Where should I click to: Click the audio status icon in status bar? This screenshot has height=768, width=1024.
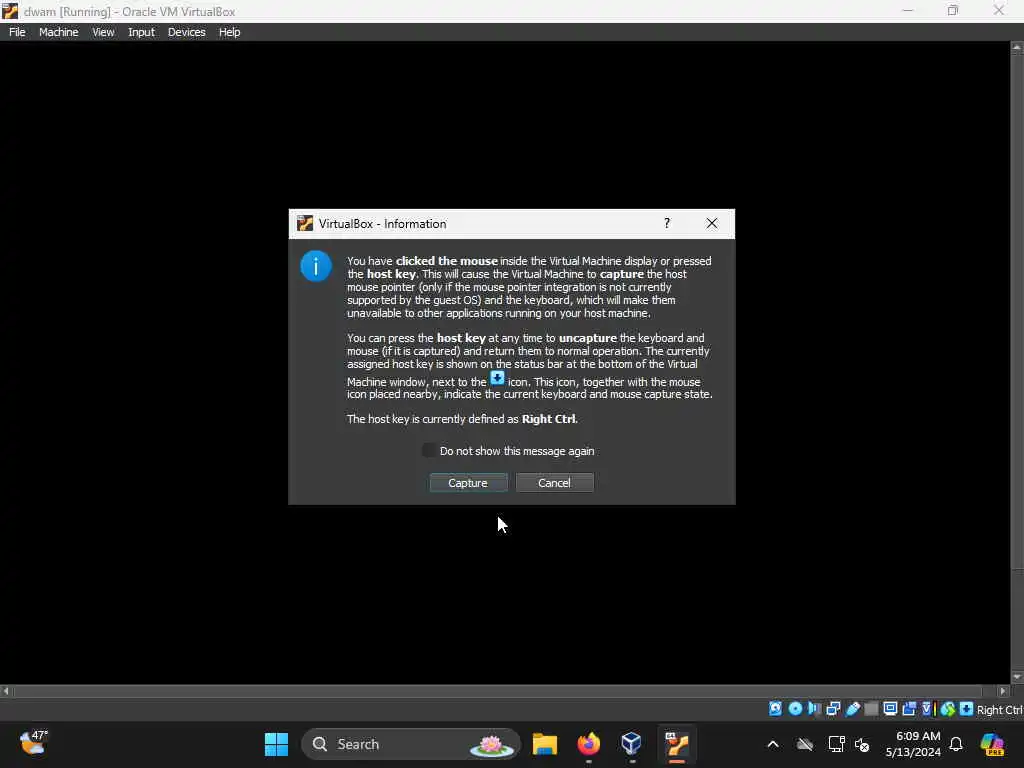(814, 709)
